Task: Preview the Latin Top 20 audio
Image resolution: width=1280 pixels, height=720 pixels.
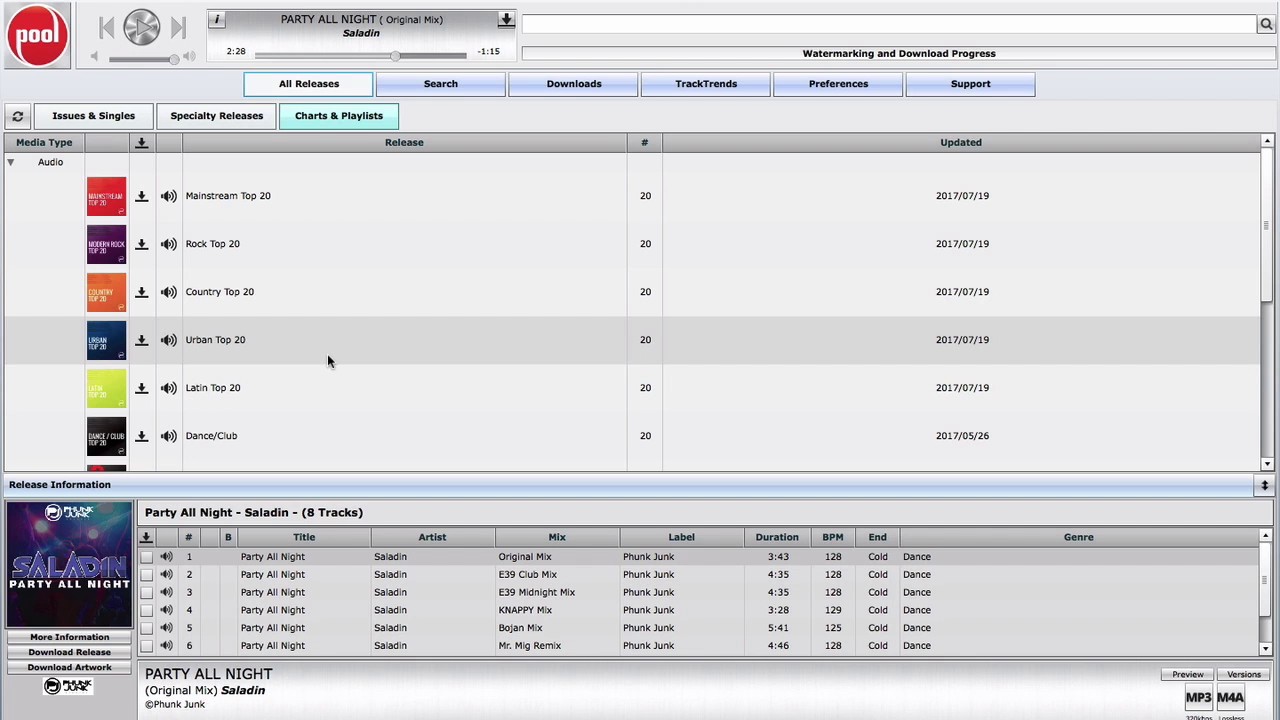Action: (x=168, y=388)
